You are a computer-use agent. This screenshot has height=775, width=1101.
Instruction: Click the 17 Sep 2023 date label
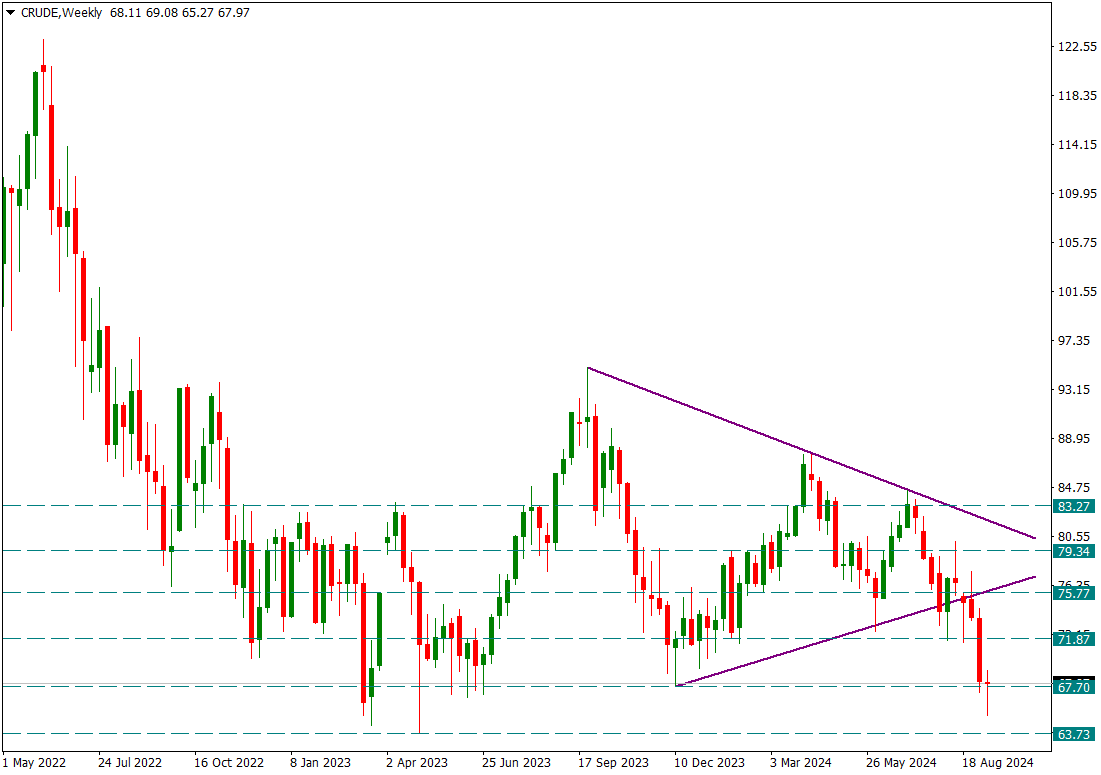pyautogui.click(x=613, y=762)
